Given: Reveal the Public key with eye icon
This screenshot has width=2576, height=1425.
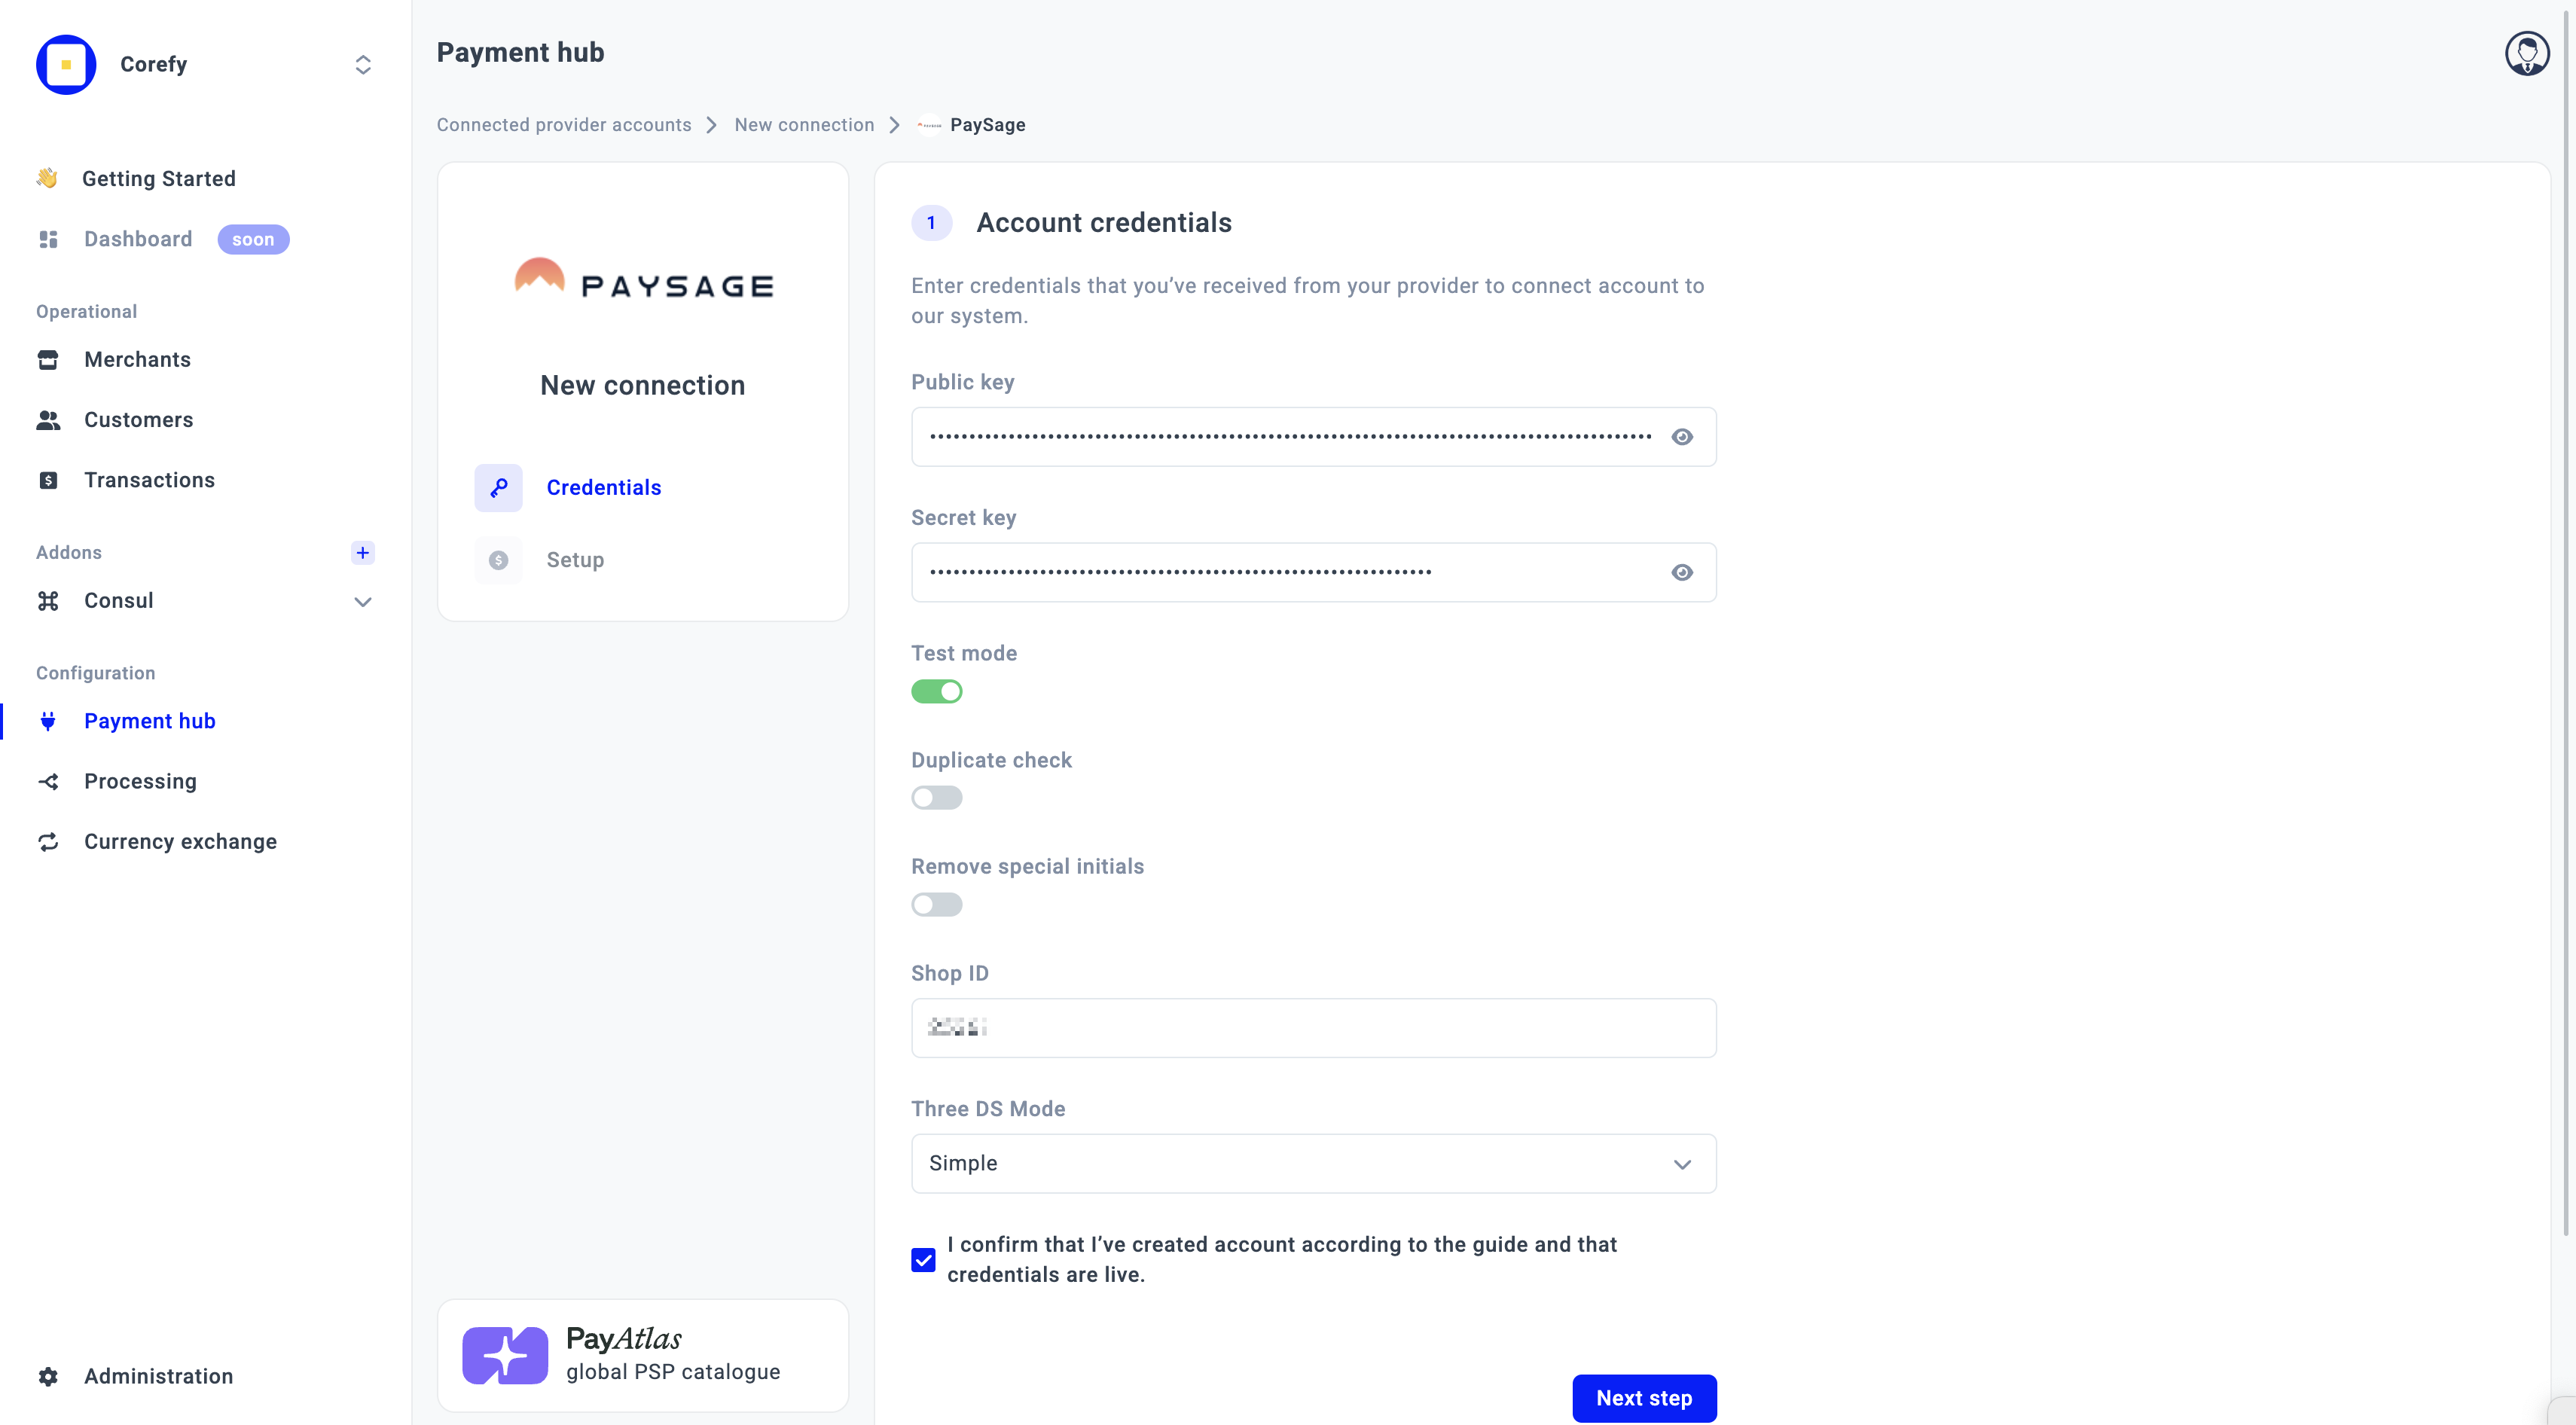Looking at the screenshot, I should click(x=1682, y=437).
